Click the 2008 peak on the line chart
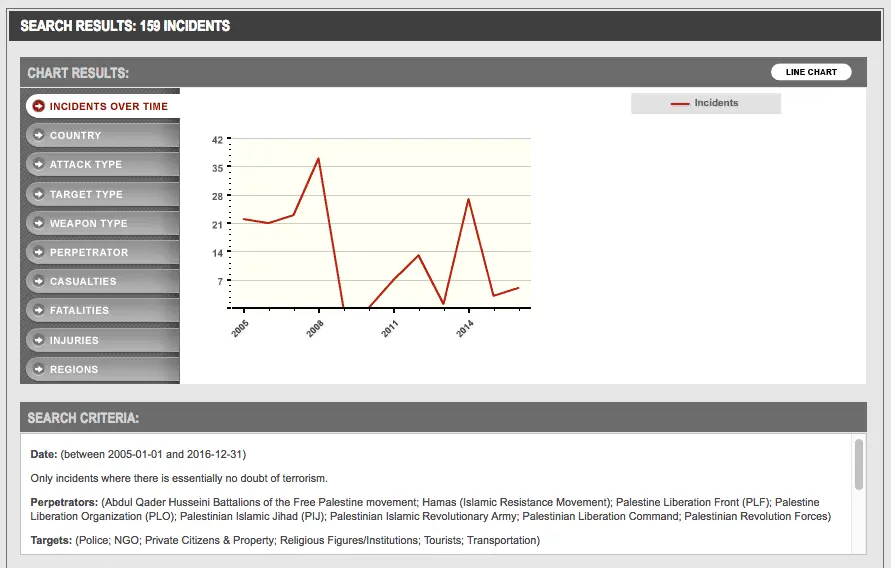Image resolution: width=891 pixels, height=568 pixels. click(x=318, y=158)
